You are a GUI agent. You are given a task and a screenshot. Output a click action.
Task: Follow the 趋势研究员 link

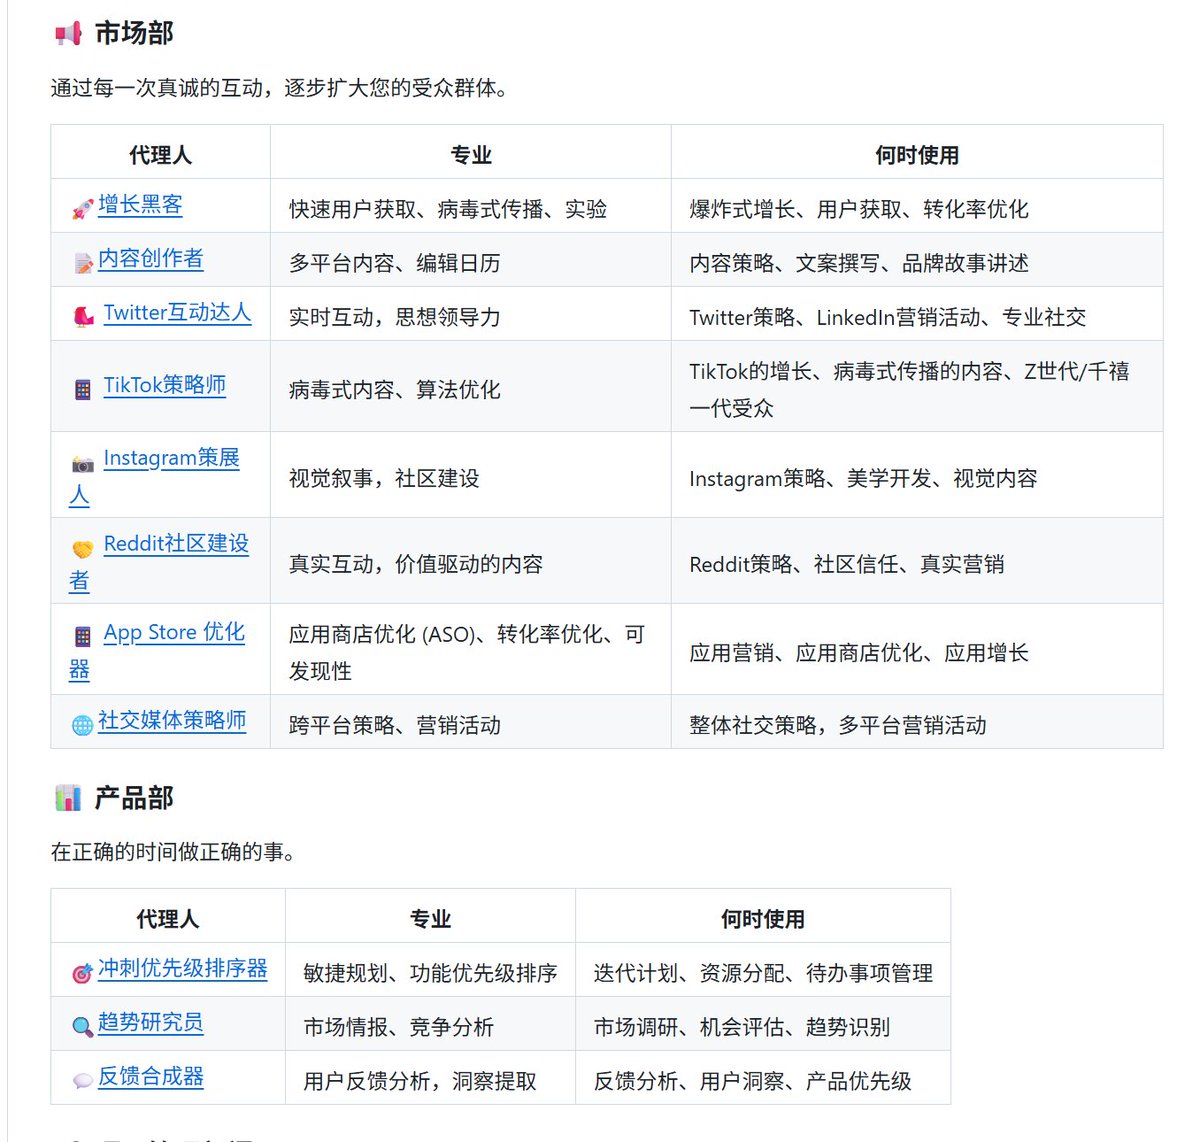click(151, 1023)
